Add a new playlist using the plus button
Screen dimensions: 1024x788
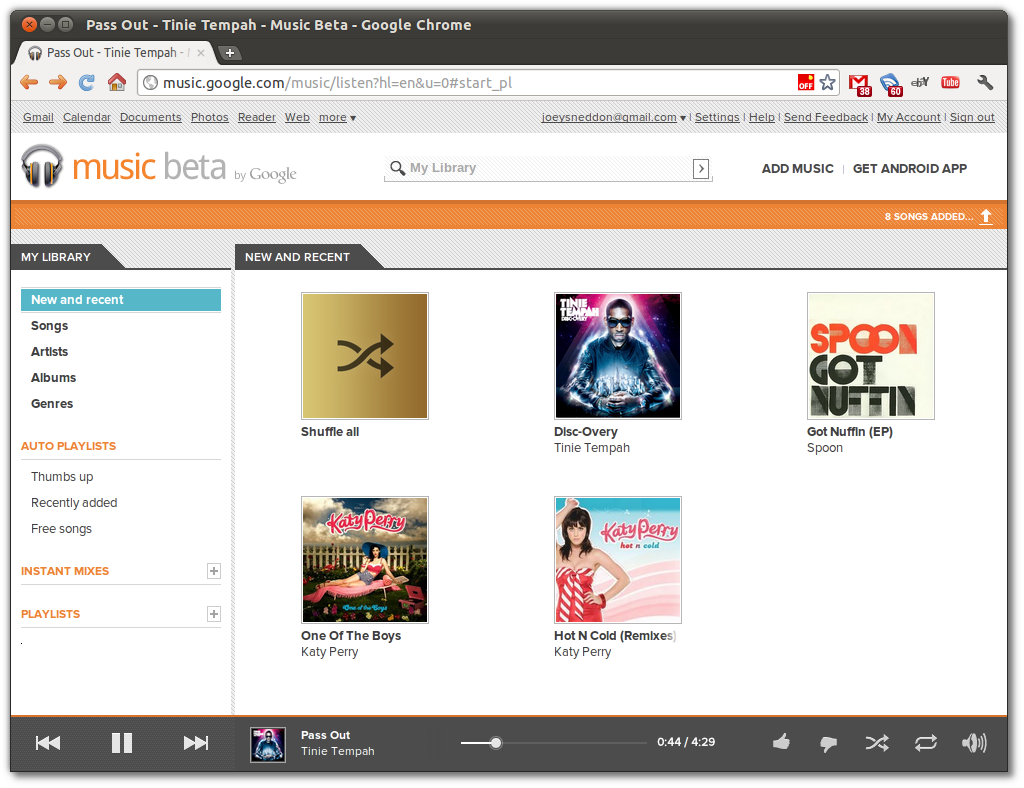pyautogui.click(x=213, y=613)
